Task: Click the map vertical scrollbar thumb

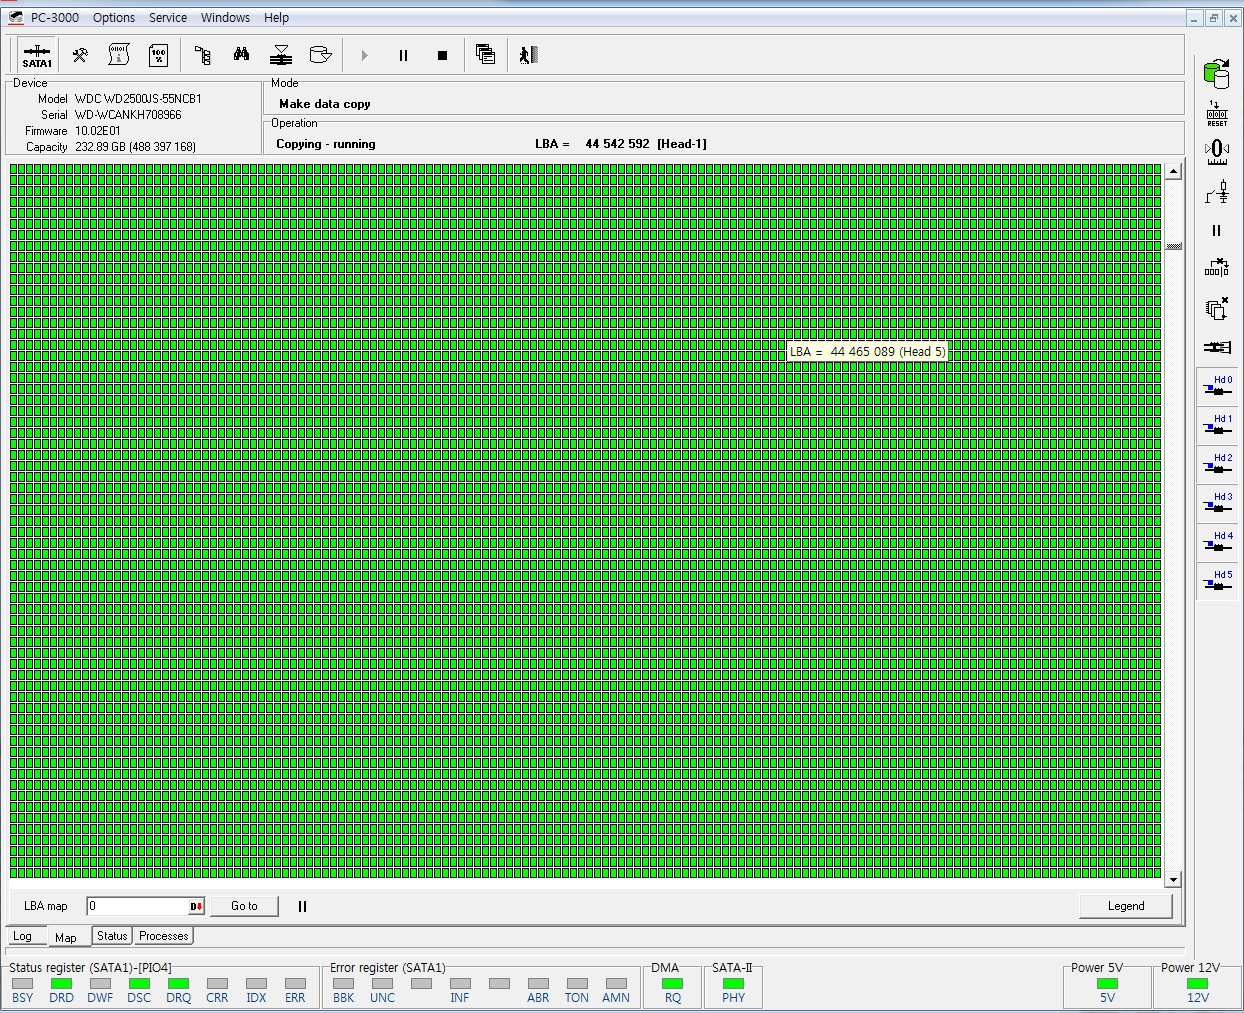Action: point(1174,246)
